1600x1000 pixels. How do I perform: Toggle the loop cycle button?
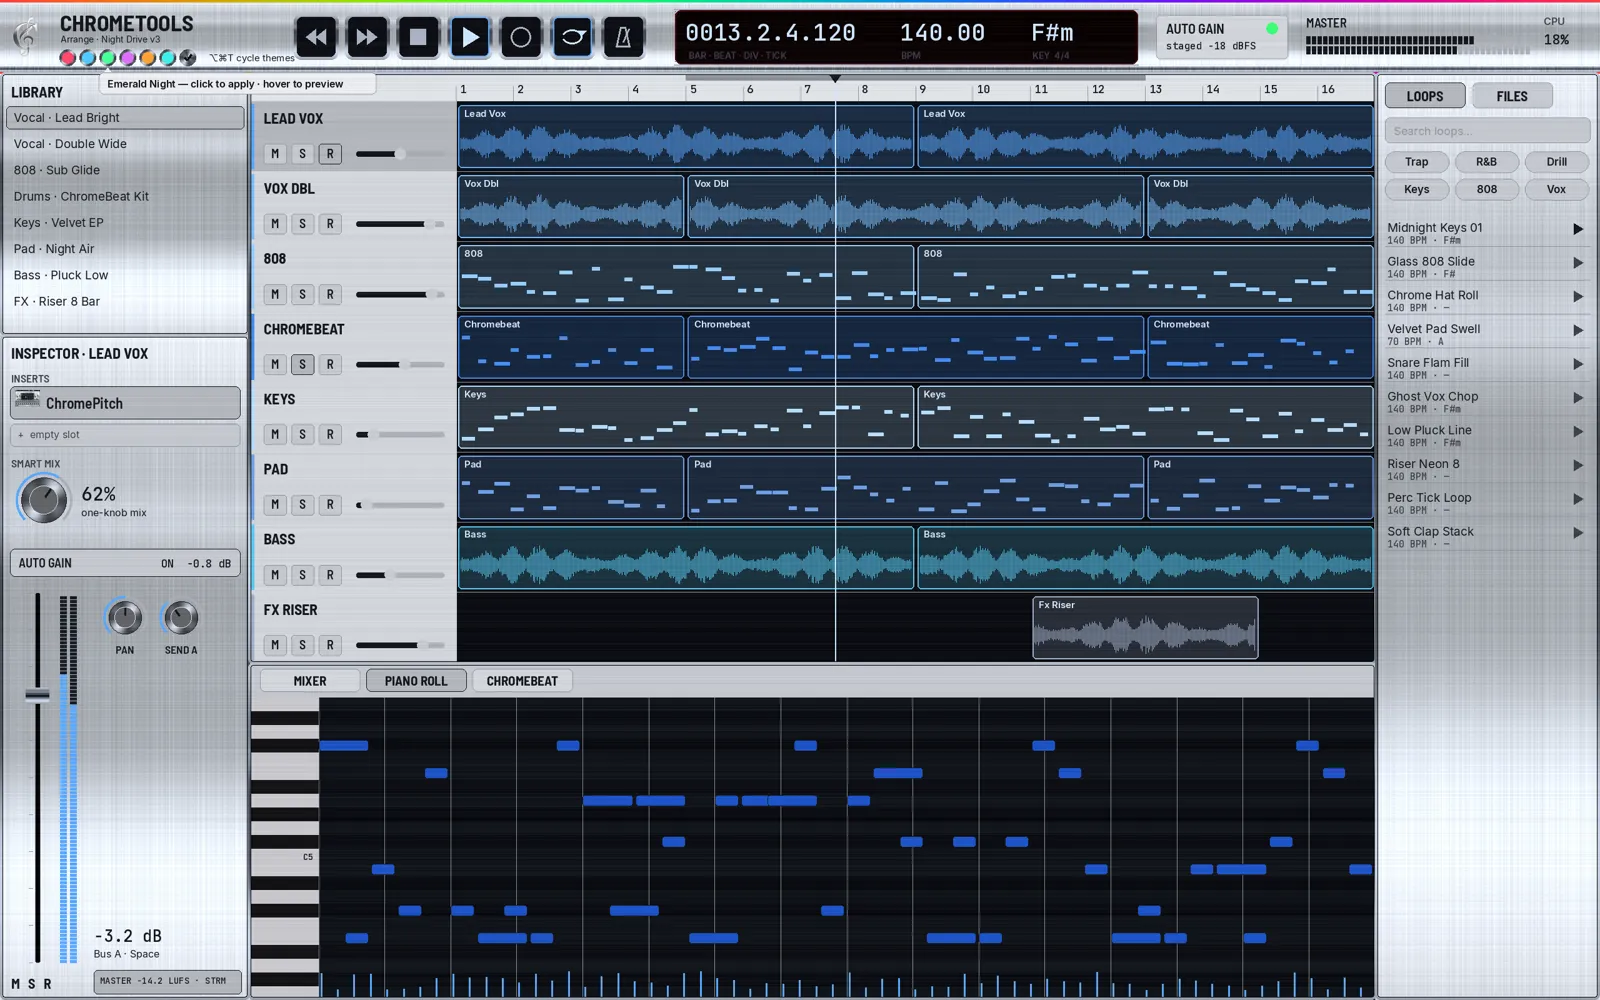point(573,38)
